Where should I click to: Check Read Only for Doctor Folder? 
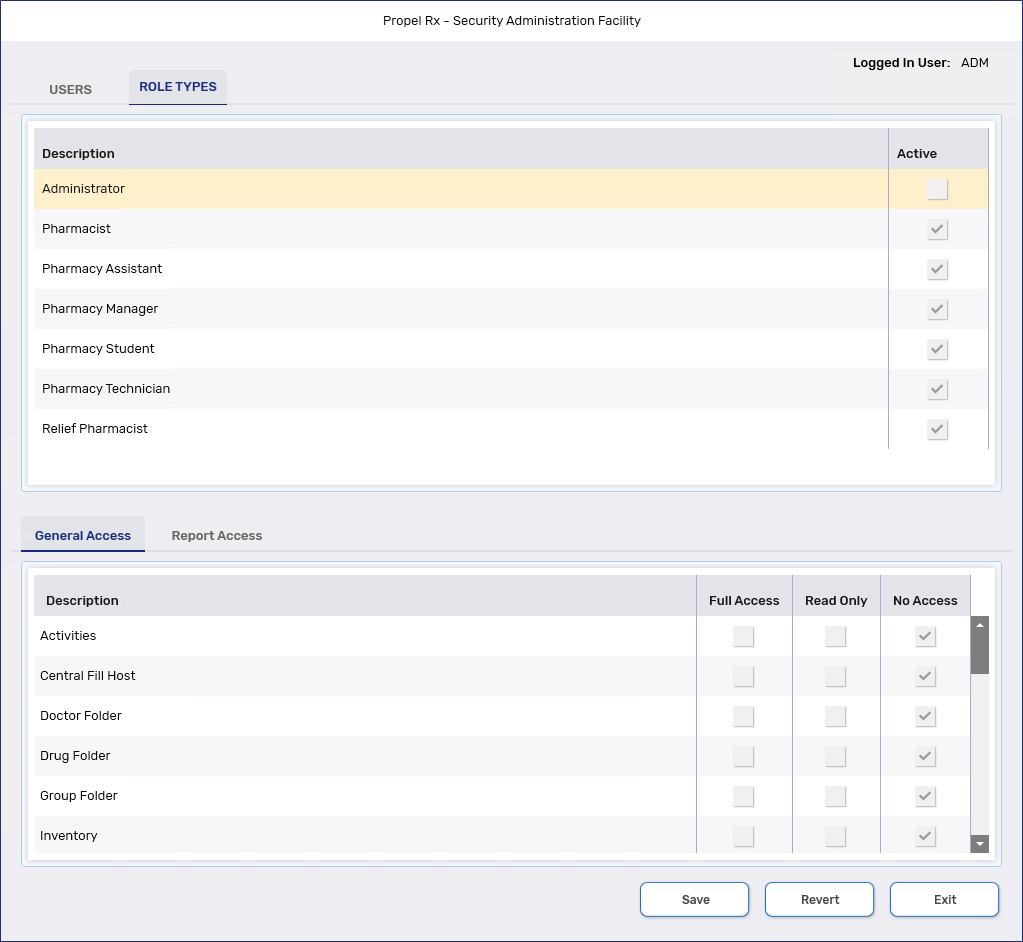[x=835, y=716]
